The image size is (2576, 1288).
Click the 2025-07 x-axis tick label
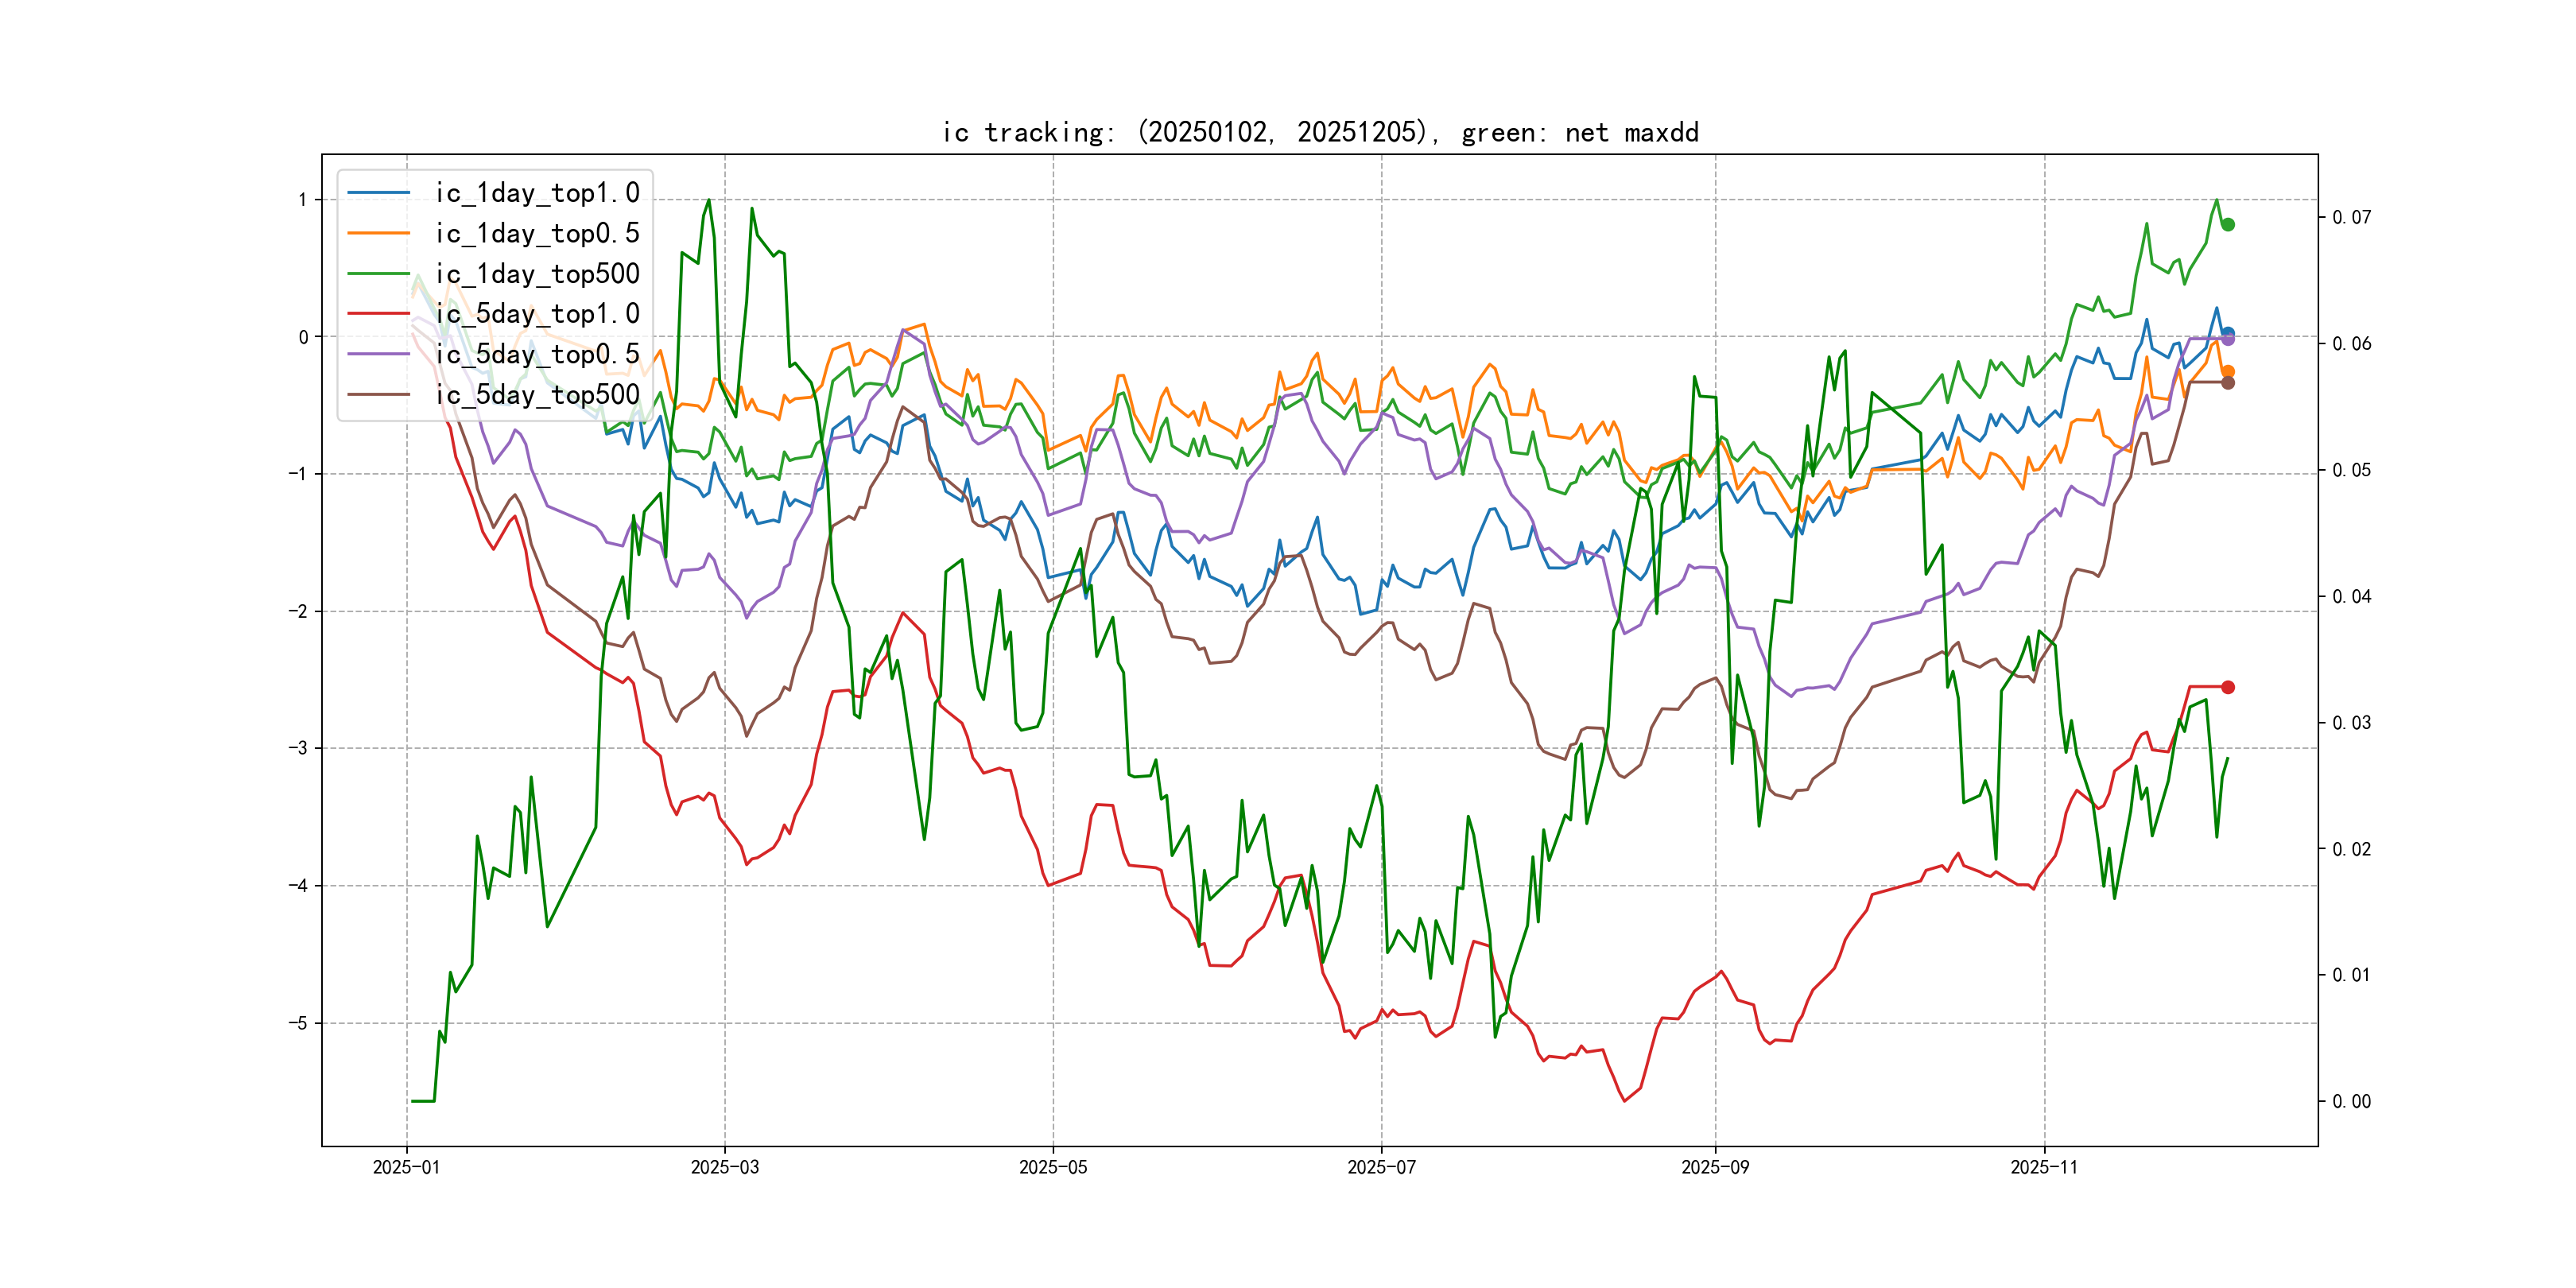point(1381,1167)
